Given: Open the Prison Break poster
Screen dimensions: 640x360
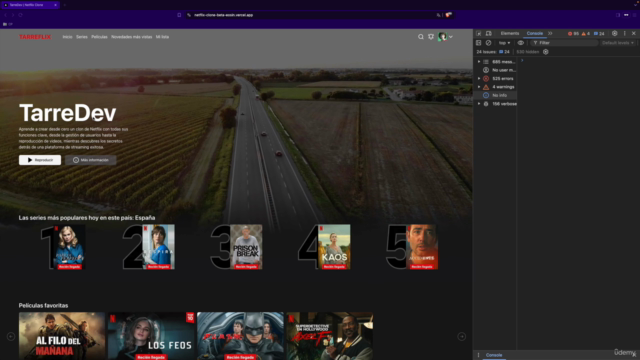Looking at the screenshot, I should click(246, 247).
